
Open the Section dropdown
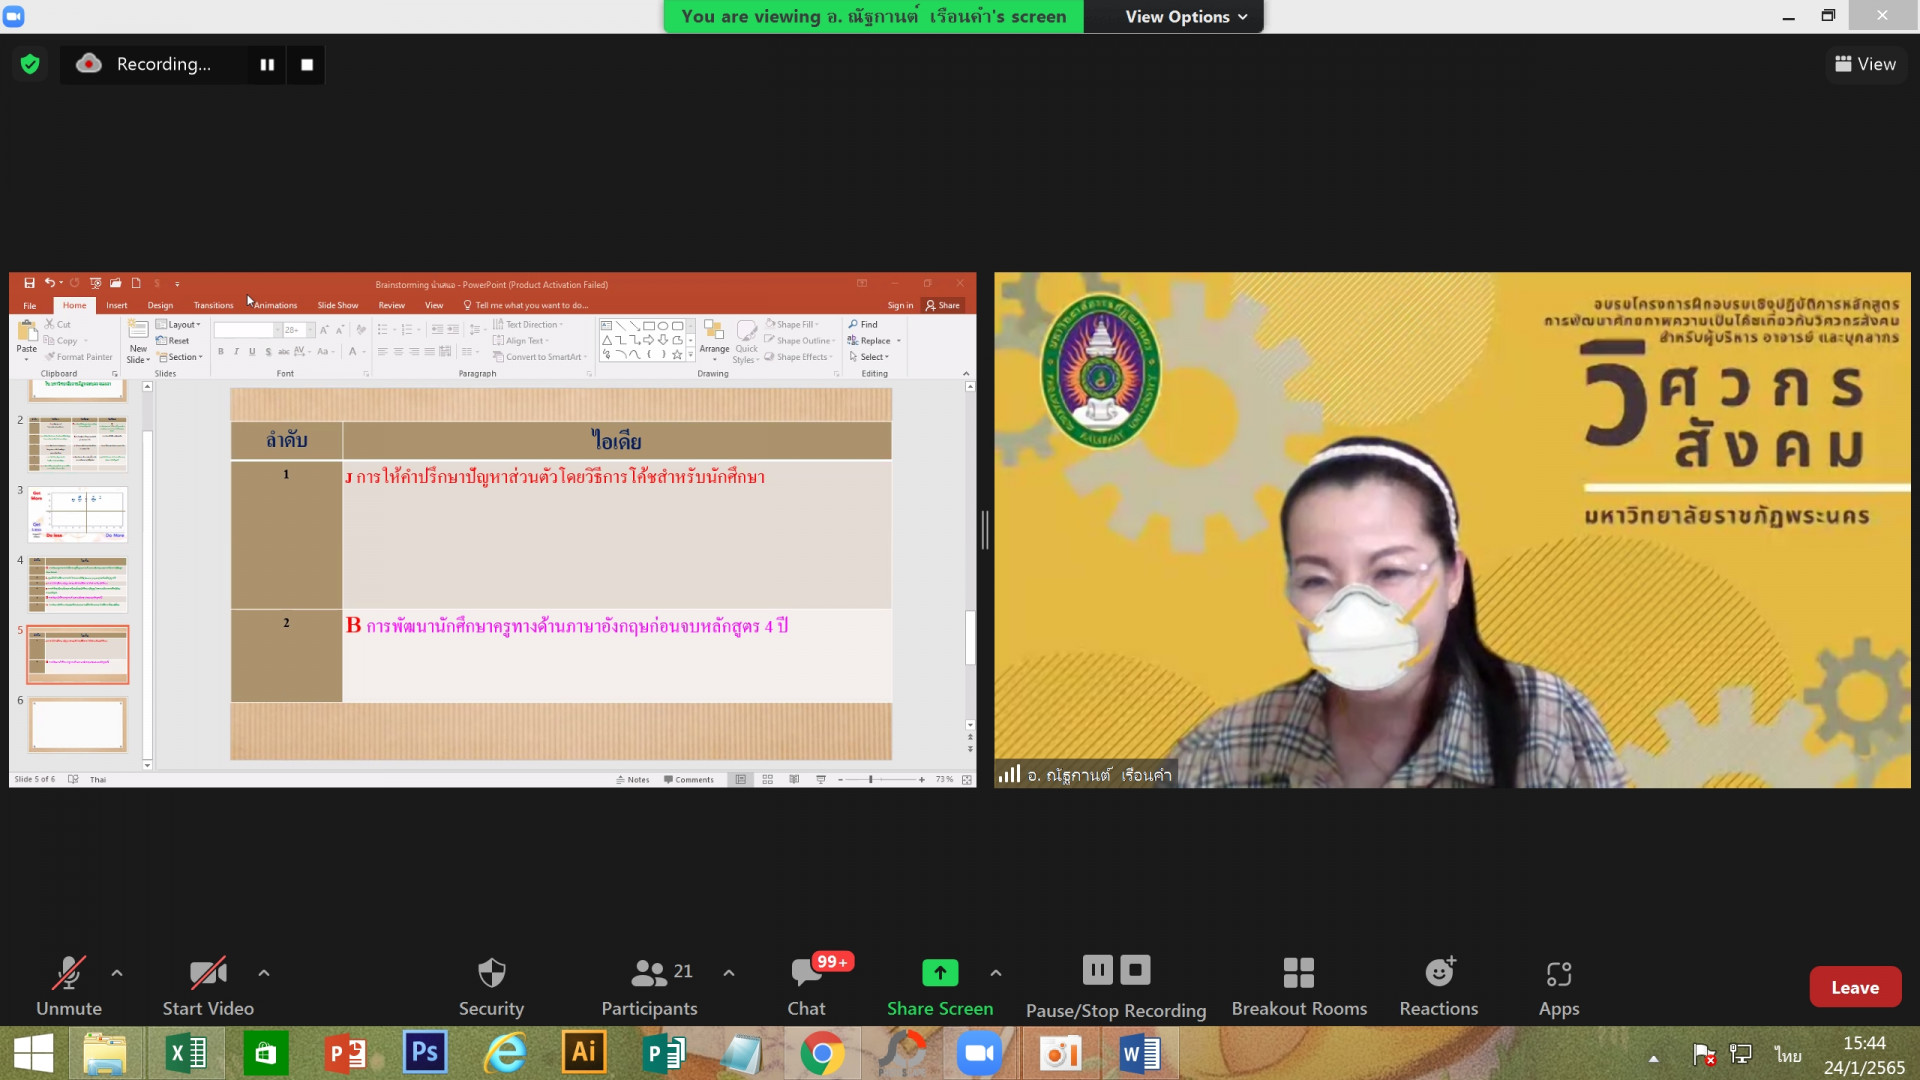(181, 357)
